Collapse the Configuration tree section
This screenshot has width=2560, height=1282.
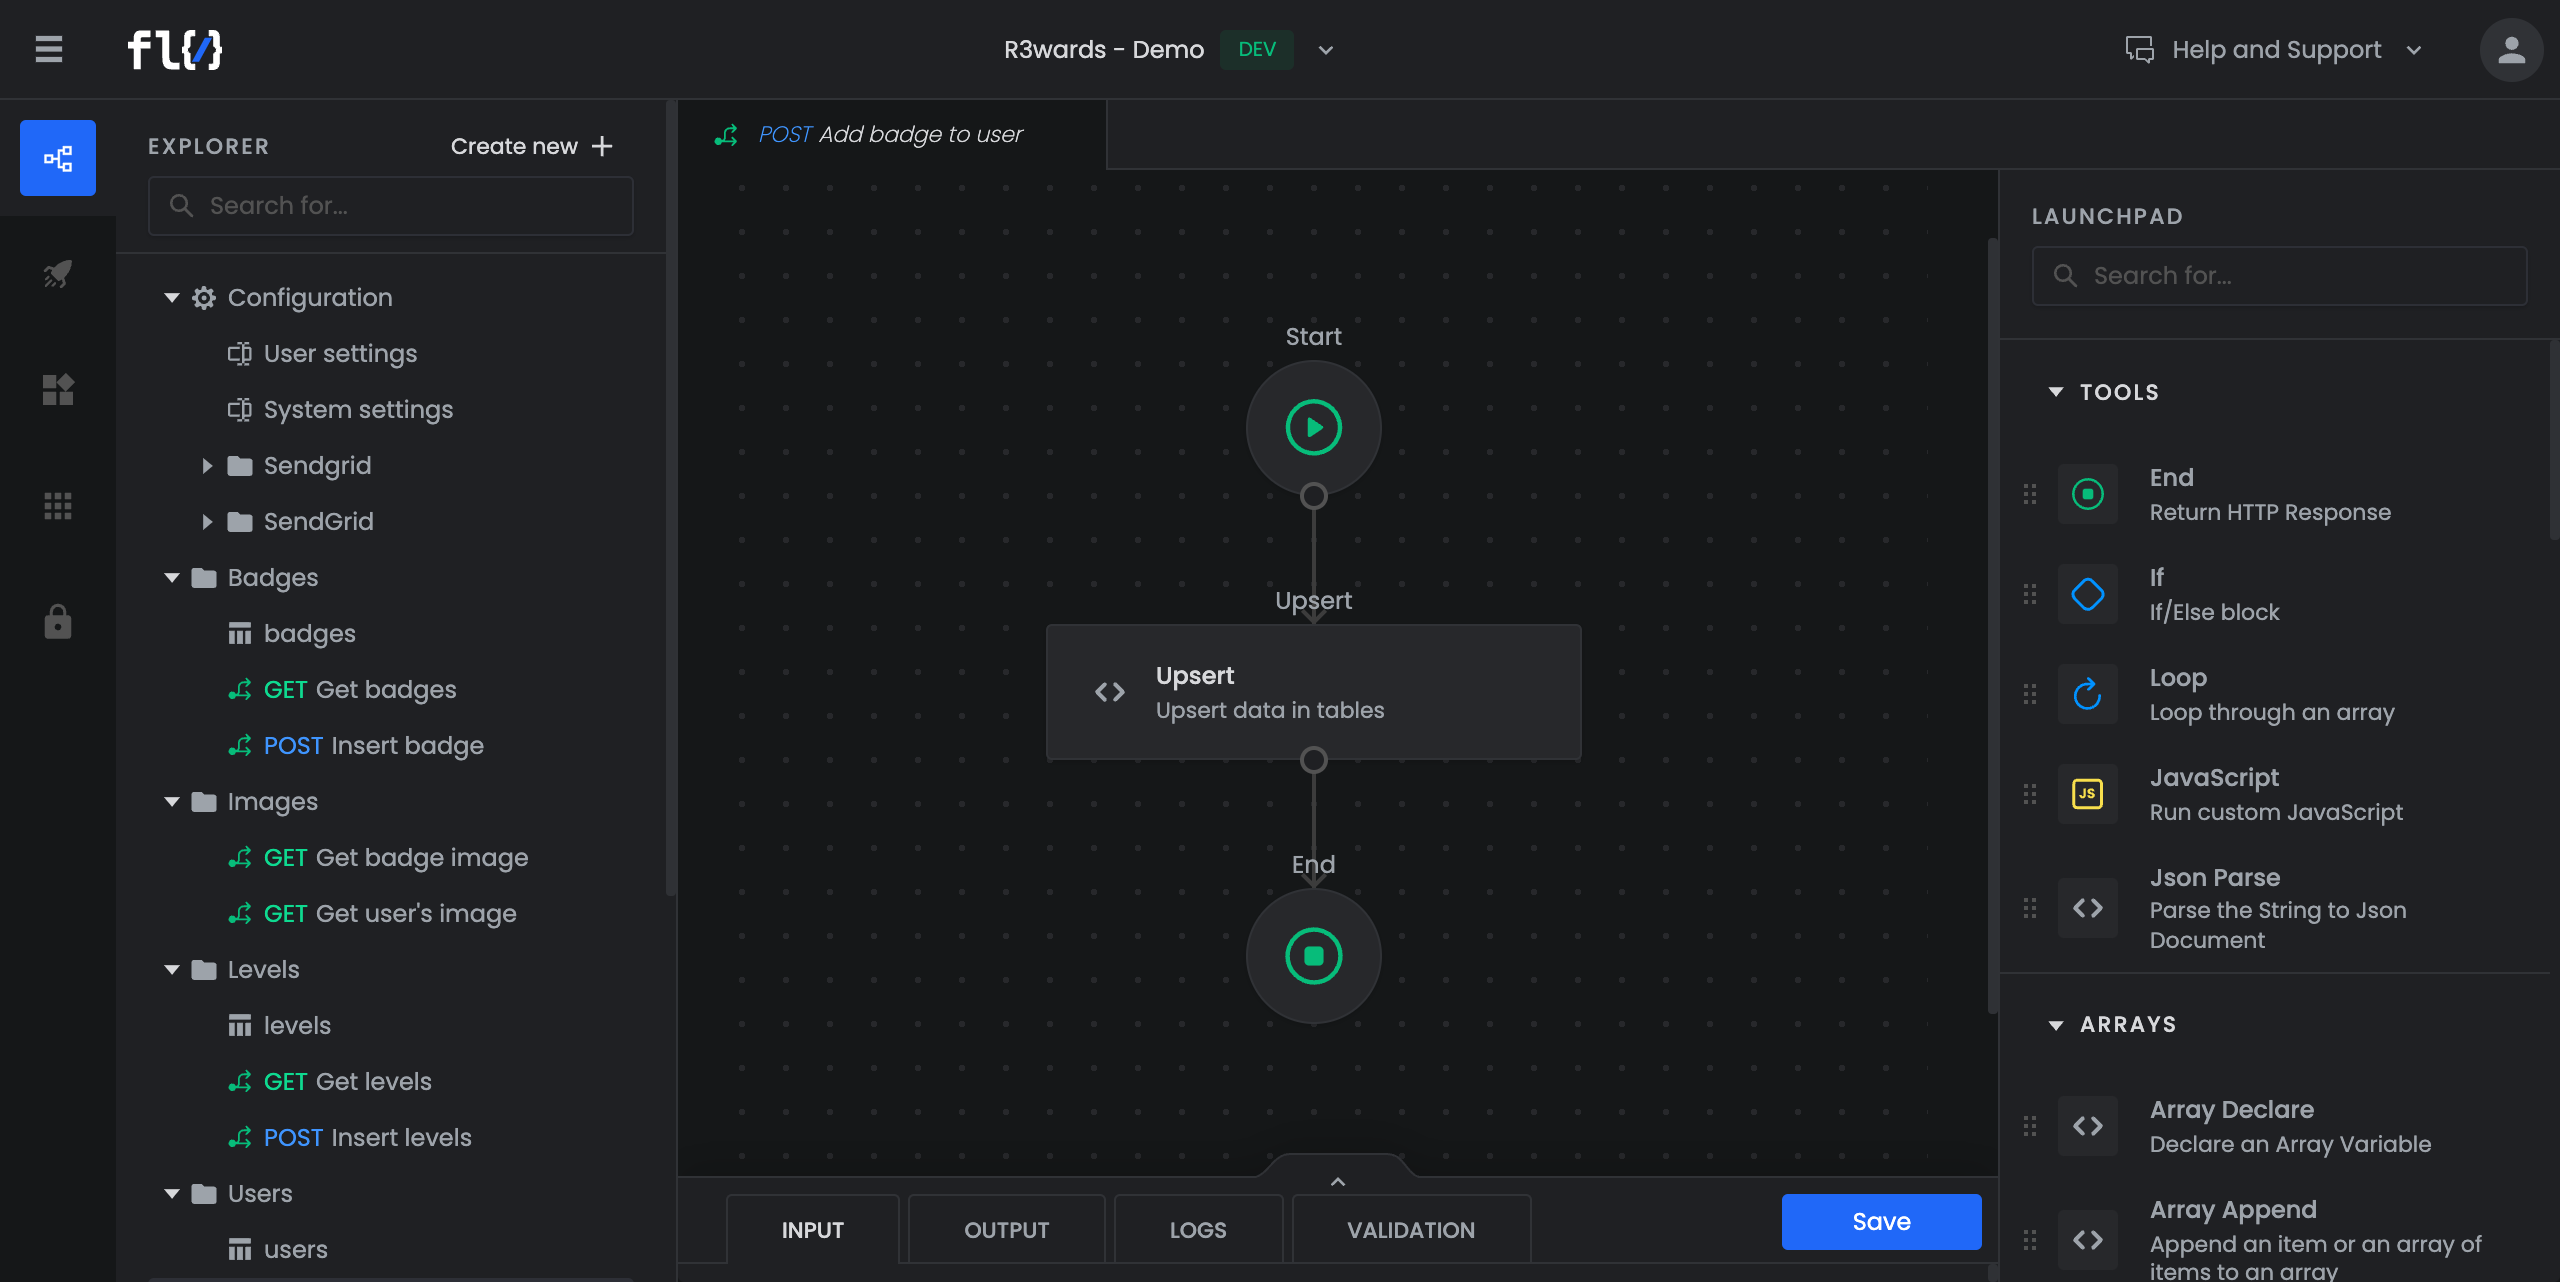172,298
